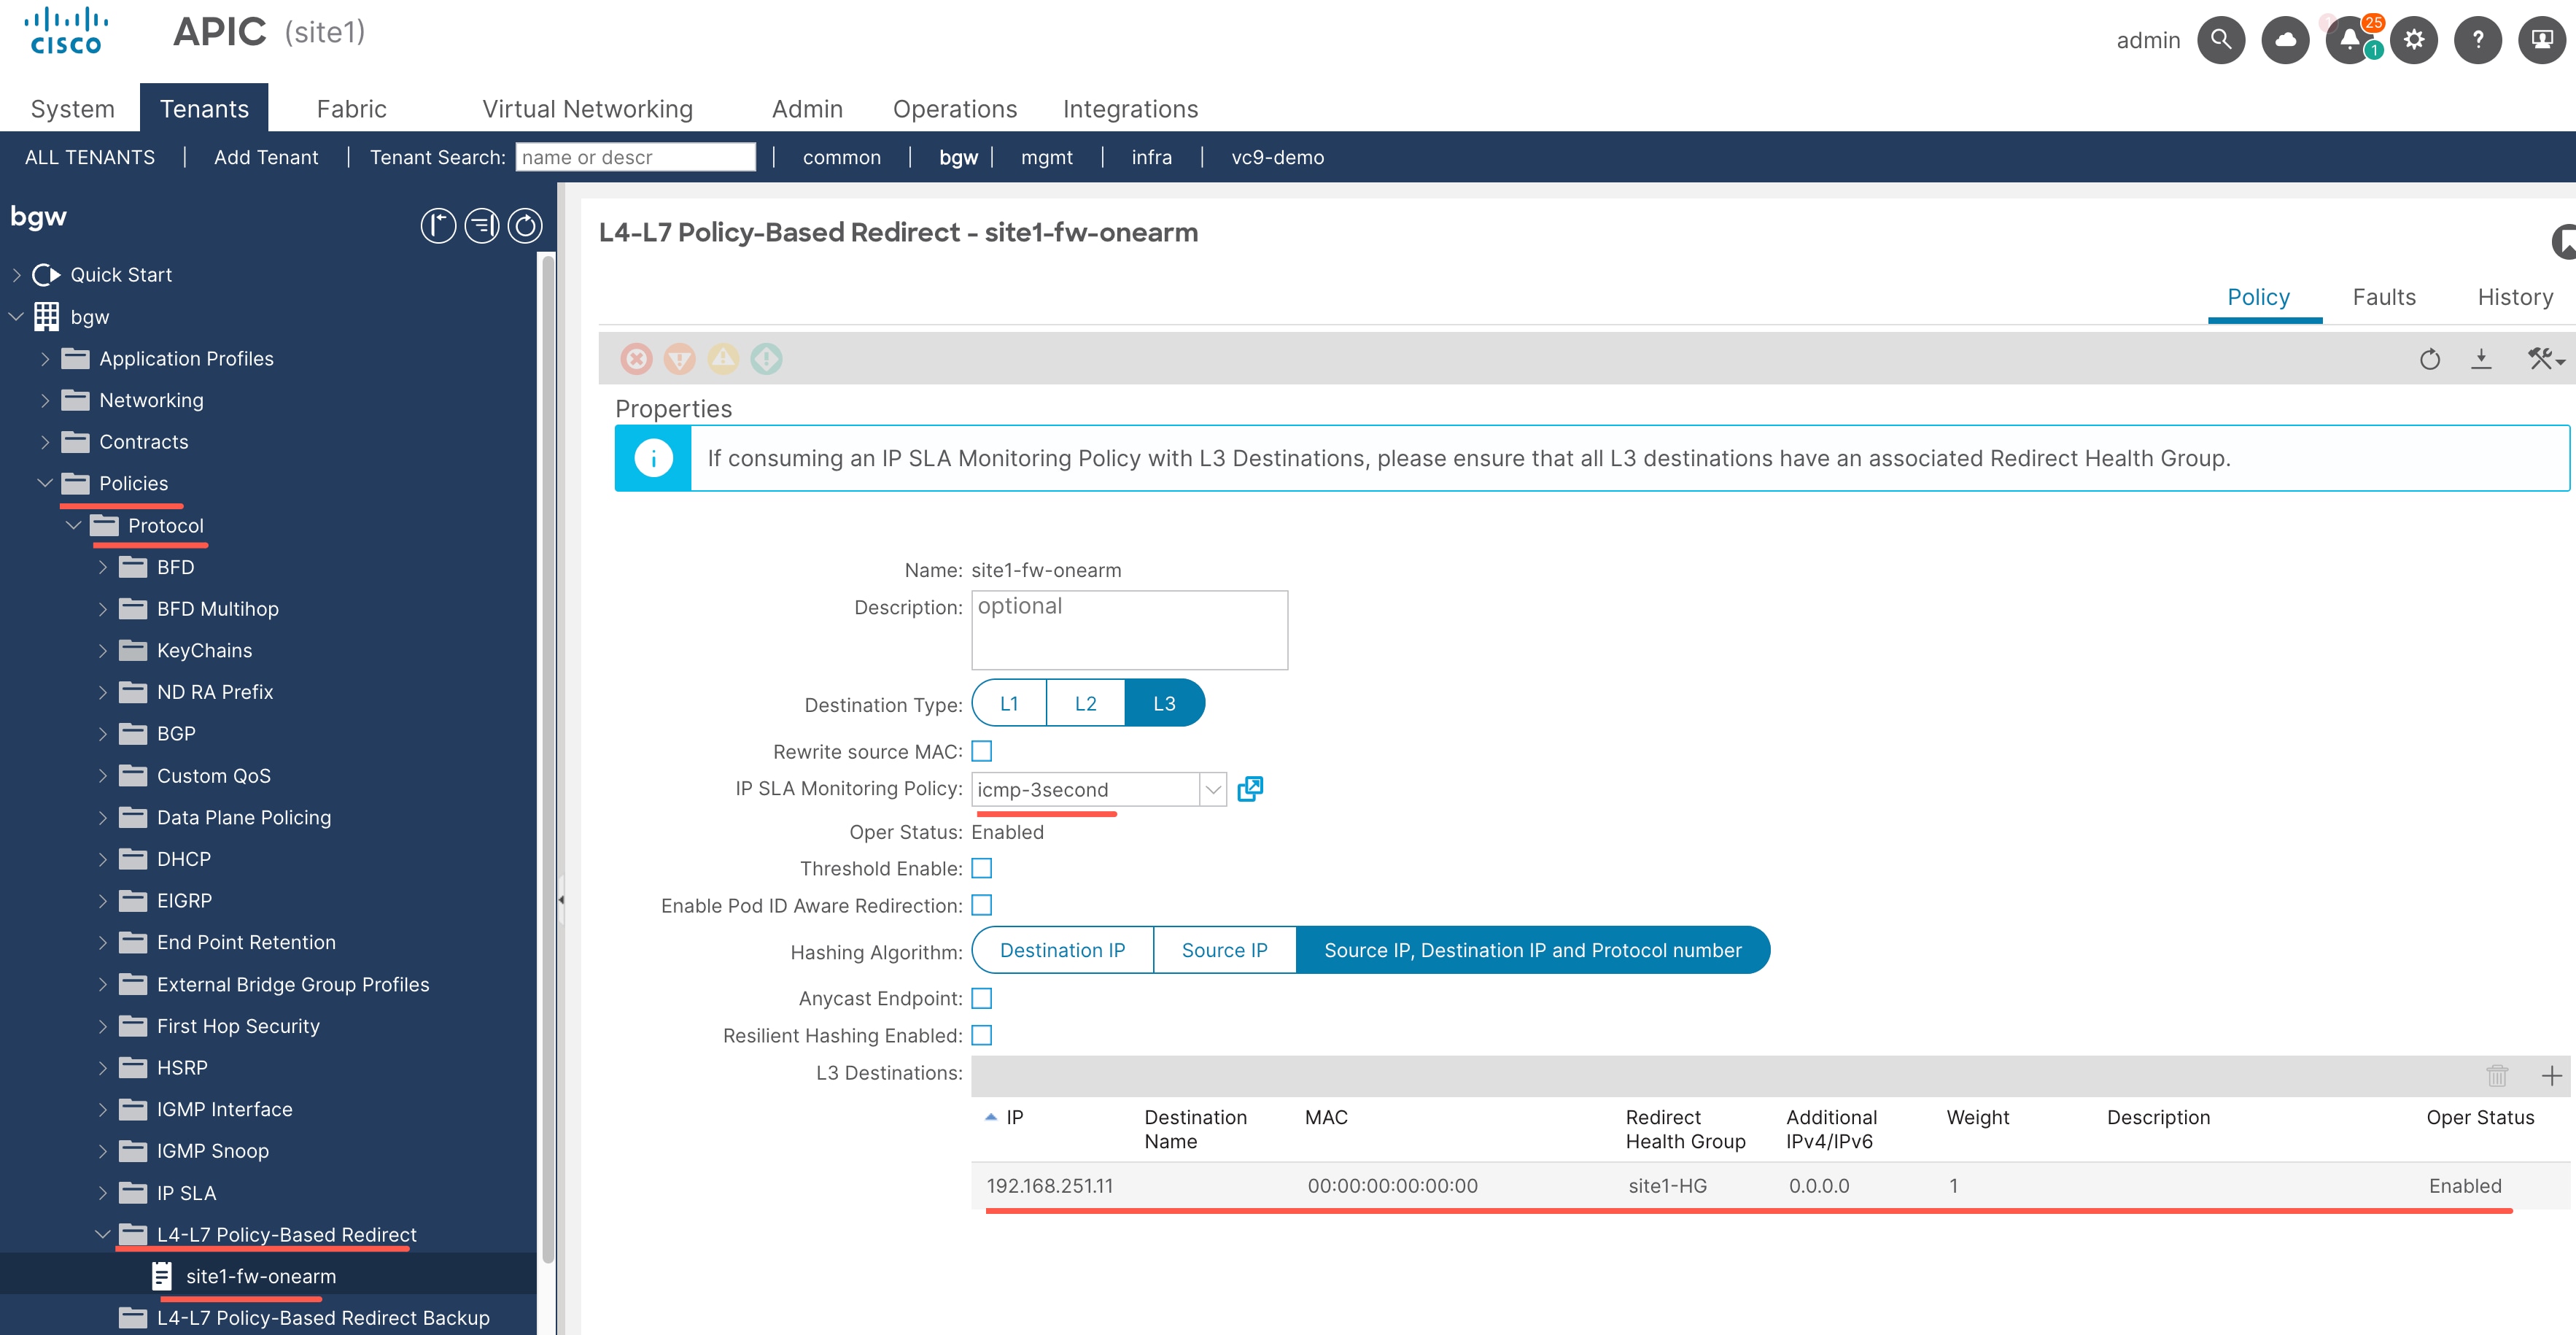Viewport: 2576px width, 1335px height.
Task: Open the mgmt tenant
Action: pyautogui.click(x=1047, y=157)
